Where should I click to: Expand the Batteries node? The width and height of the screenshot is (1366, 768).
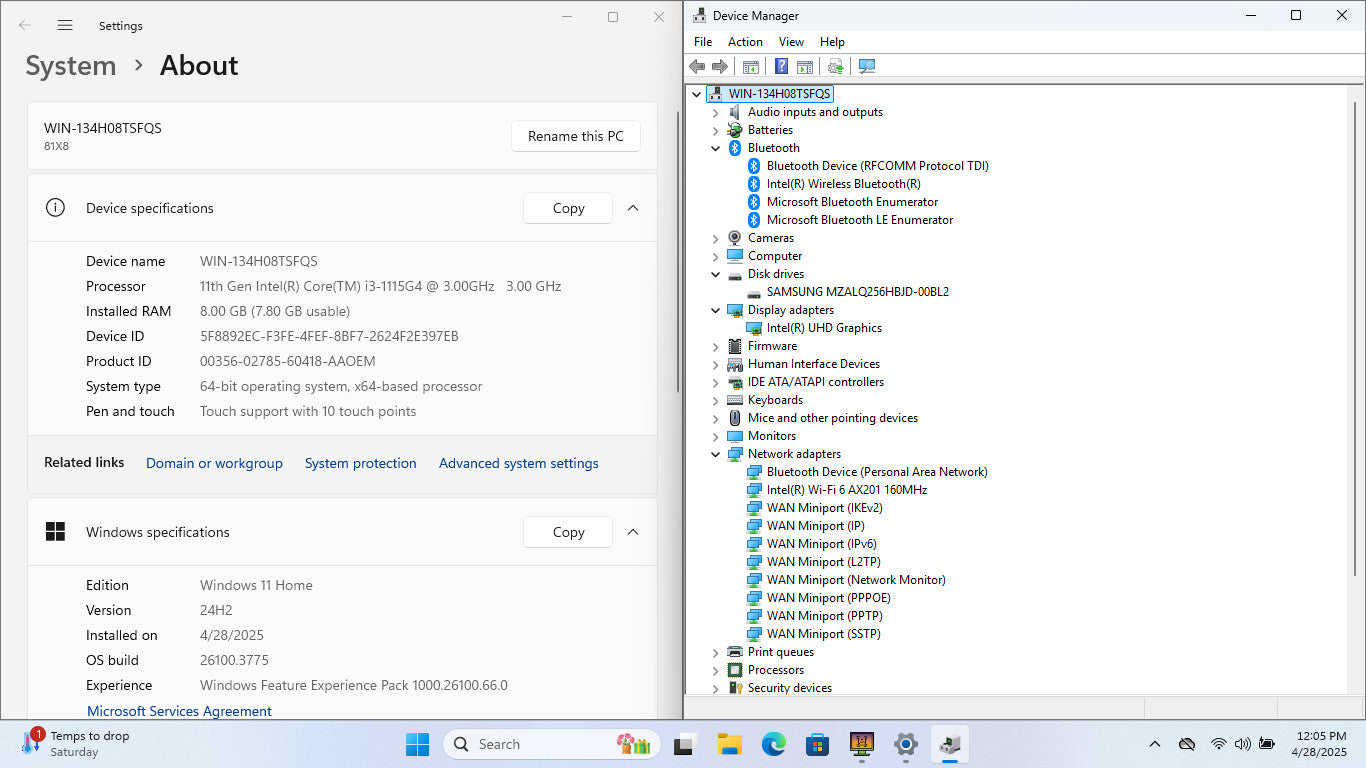coord(716,130)
